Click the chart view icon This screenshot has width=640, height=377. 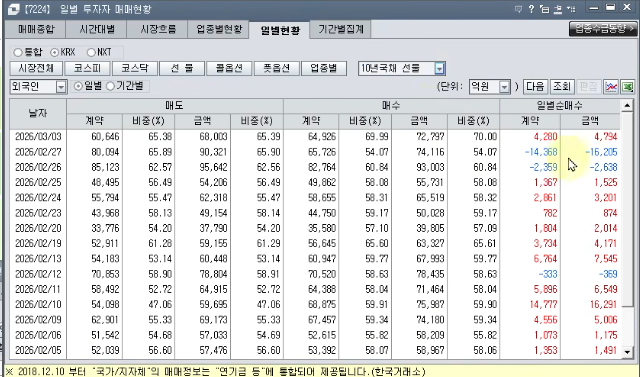click(611, 86)
